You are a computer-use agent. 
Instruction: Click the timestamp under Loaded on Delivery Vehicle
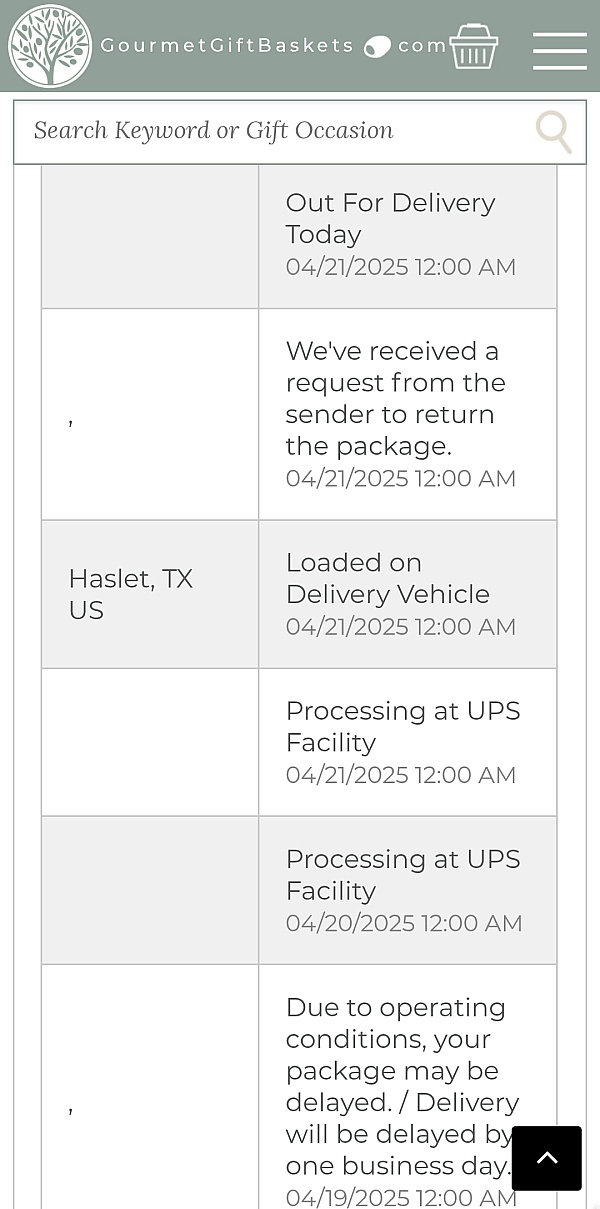click(x=400, y=627)
